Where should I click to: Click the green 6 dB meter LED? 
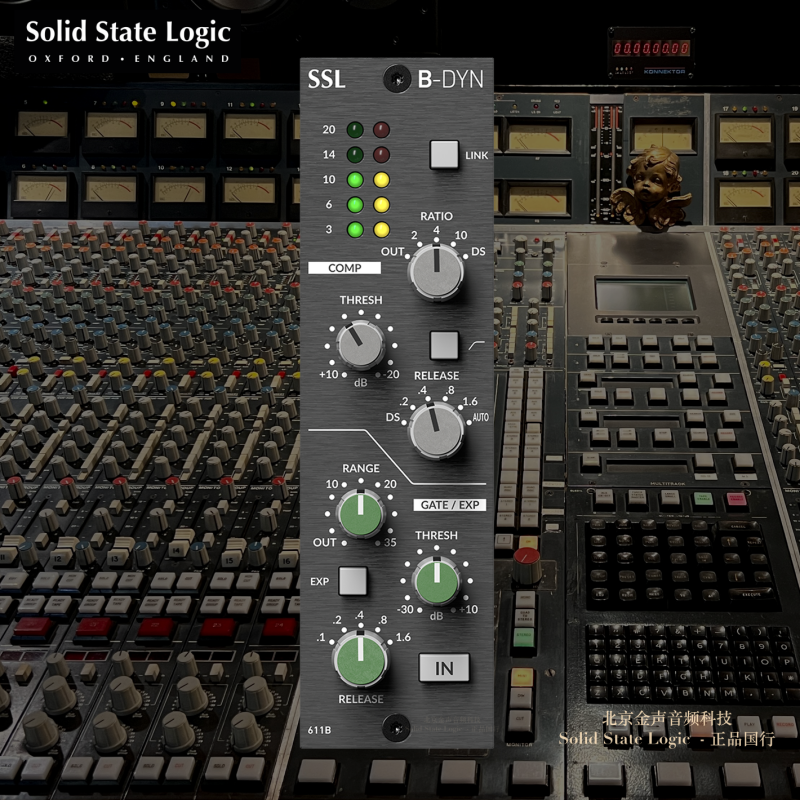[355, 205]
